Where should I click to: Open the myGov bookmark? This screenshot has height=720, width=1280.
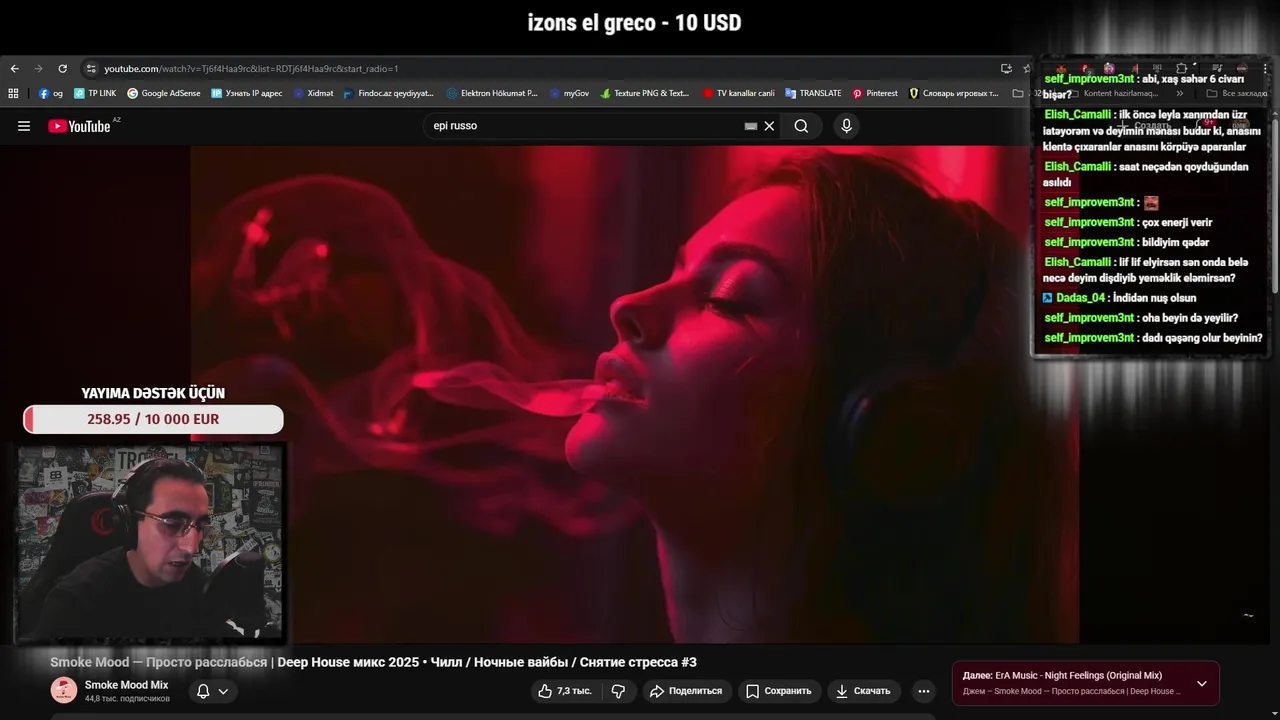(x=570, y=93)
